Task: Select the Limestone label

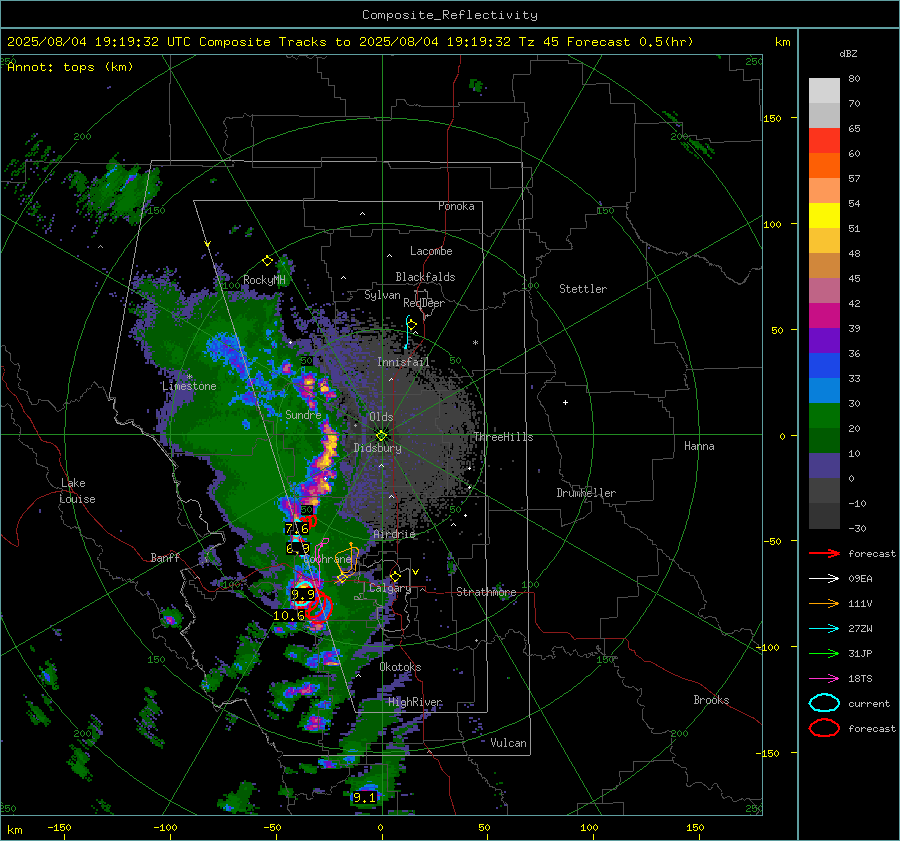Action: click(x=189, y=386)
